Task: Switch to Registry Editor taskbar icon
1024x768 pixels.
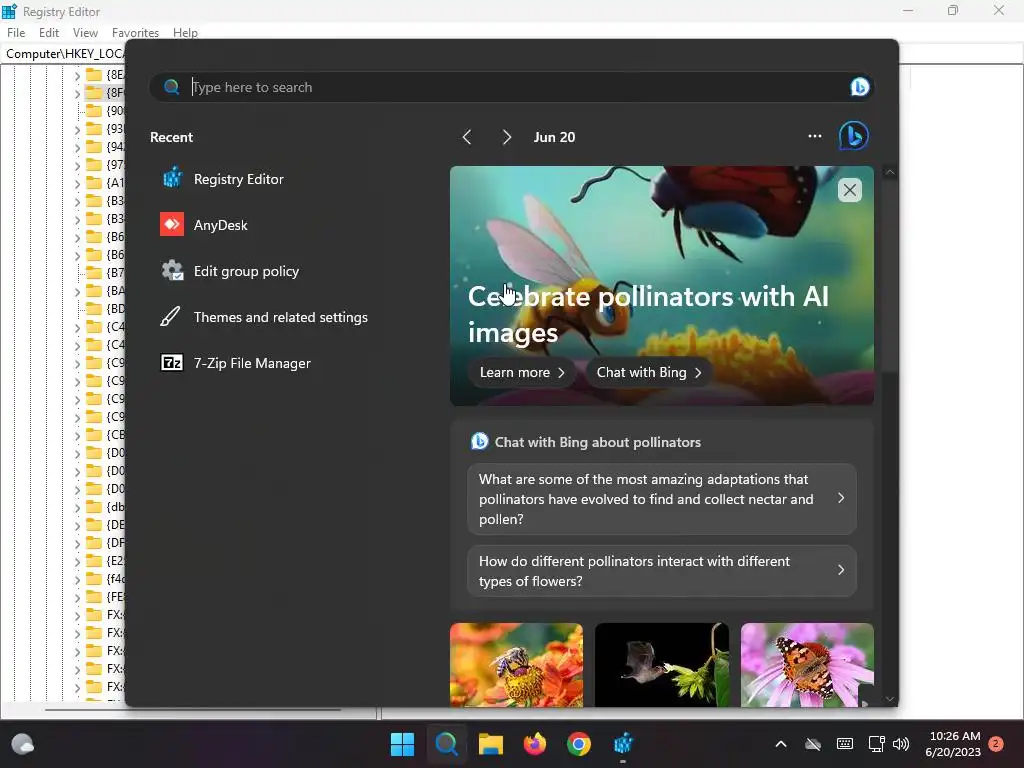Action: point(623,744)
